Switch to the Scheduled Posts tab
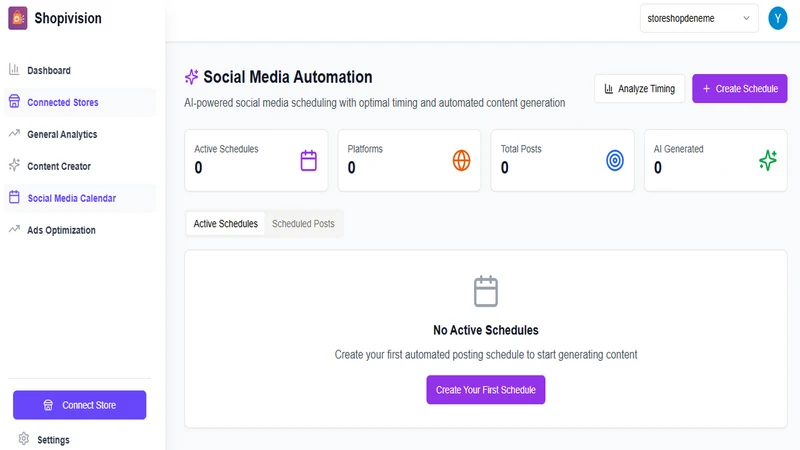Screen dimensions: 800x450 coord(303,223)
